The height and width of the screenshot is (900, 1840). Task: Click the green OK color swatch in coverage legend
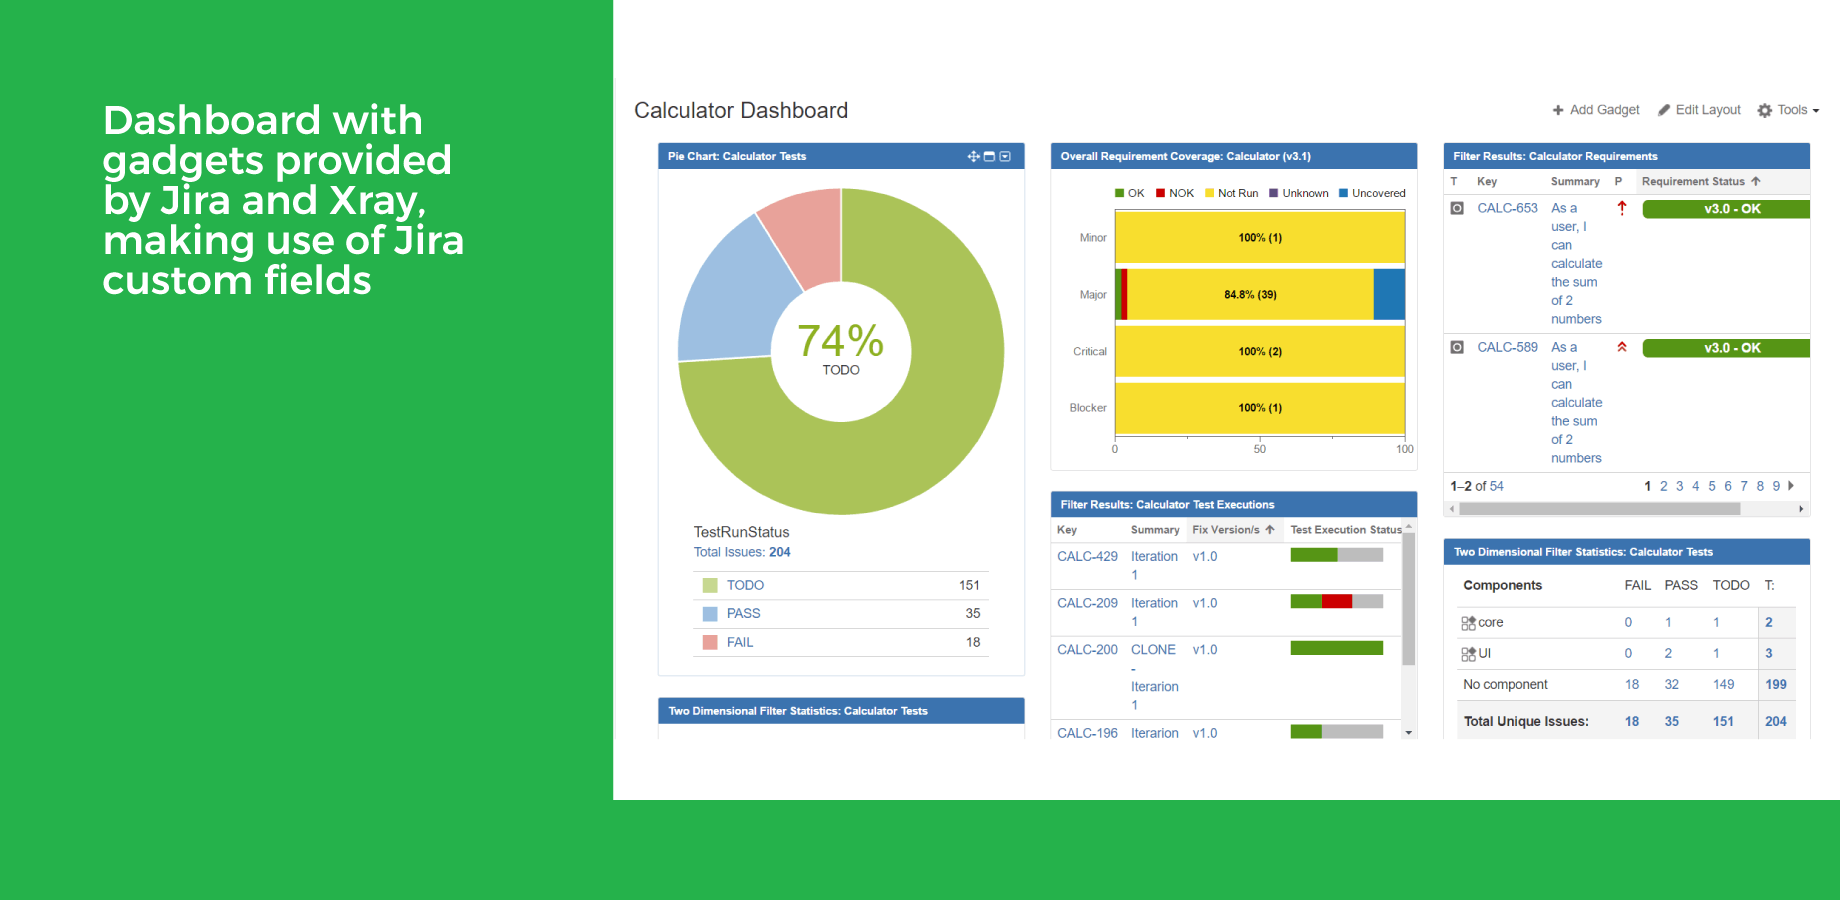pyautogui.click(x=1119, y=192)
